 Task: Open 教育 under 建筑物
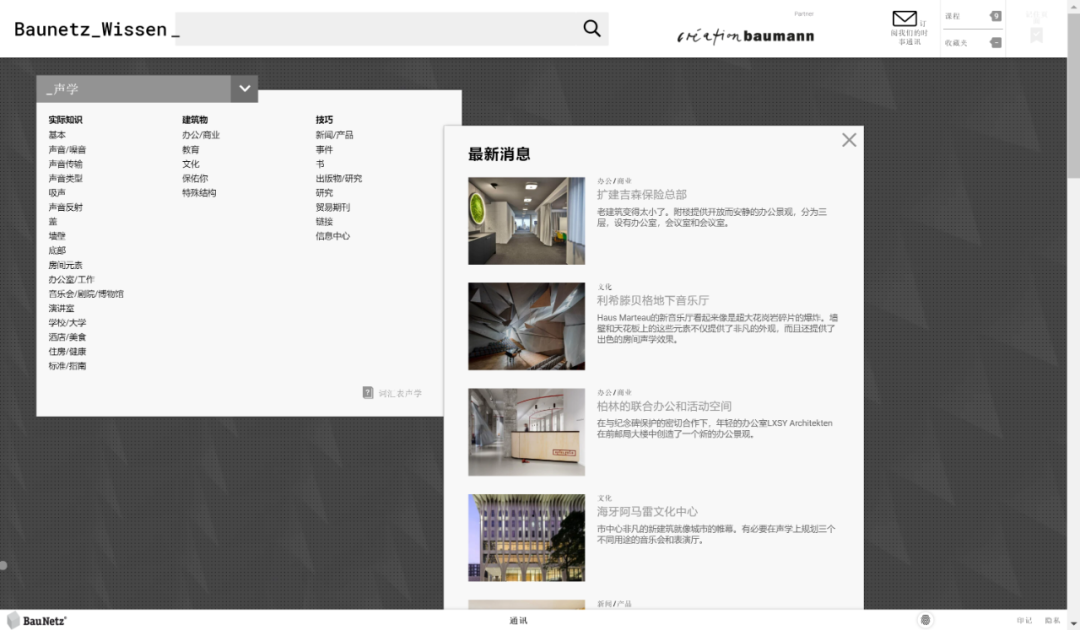[191, 149]
